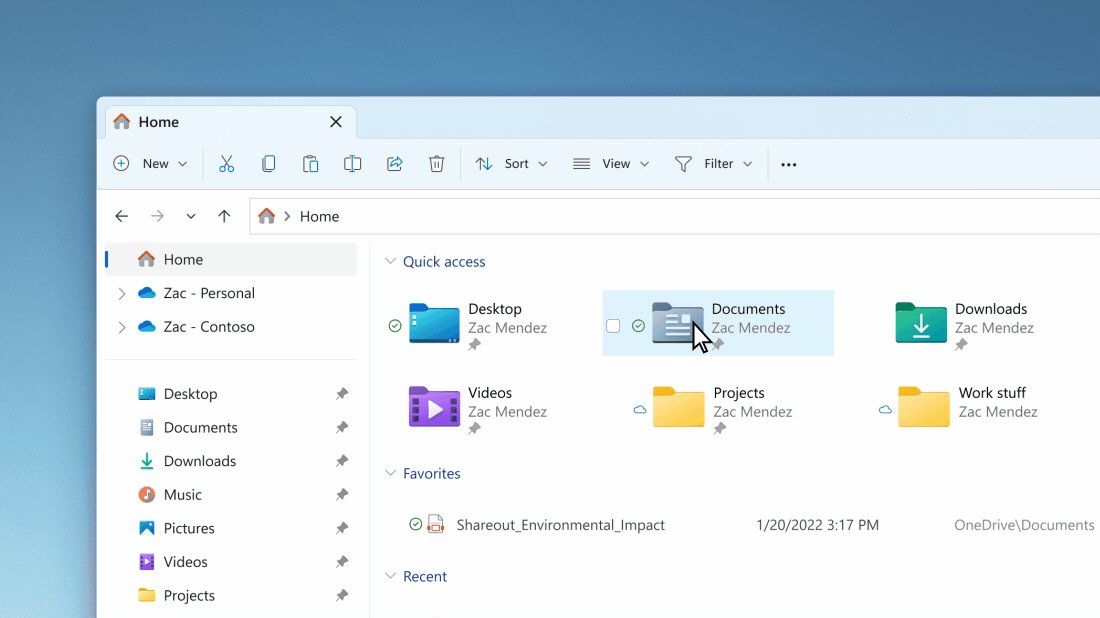Open the Share icon
This screenshot has height=618, width=1100.
tap(394, 163)
